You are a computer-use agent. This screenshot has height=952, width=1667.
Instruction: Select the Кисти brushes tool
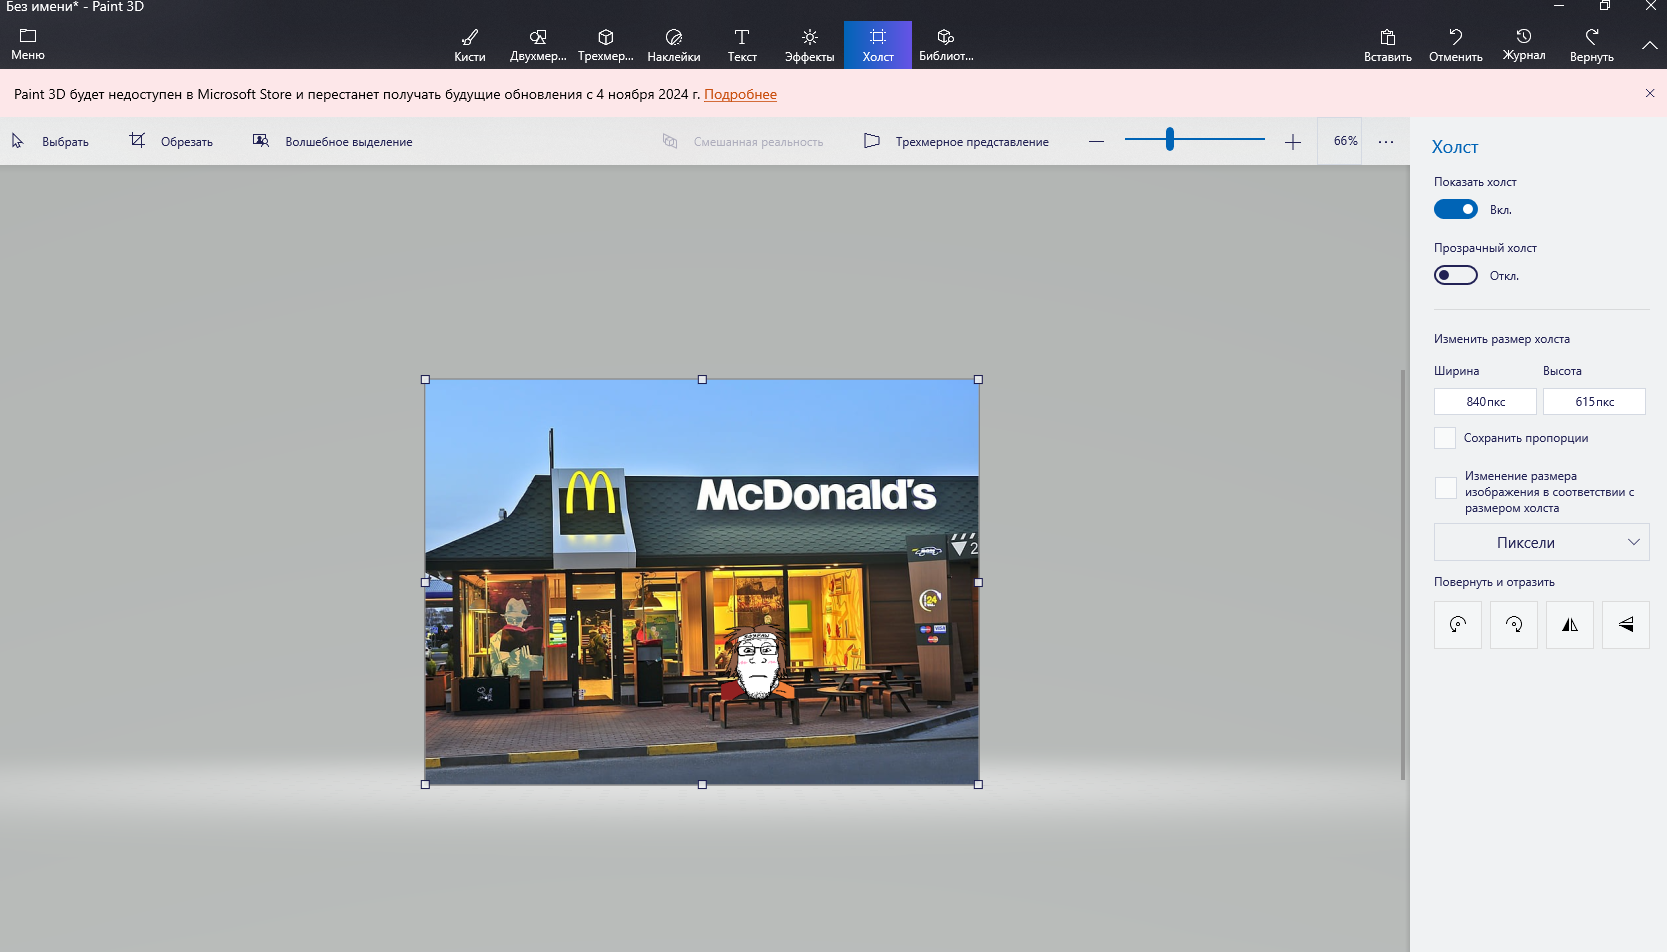pyautogui.click(x=470, y=45)
